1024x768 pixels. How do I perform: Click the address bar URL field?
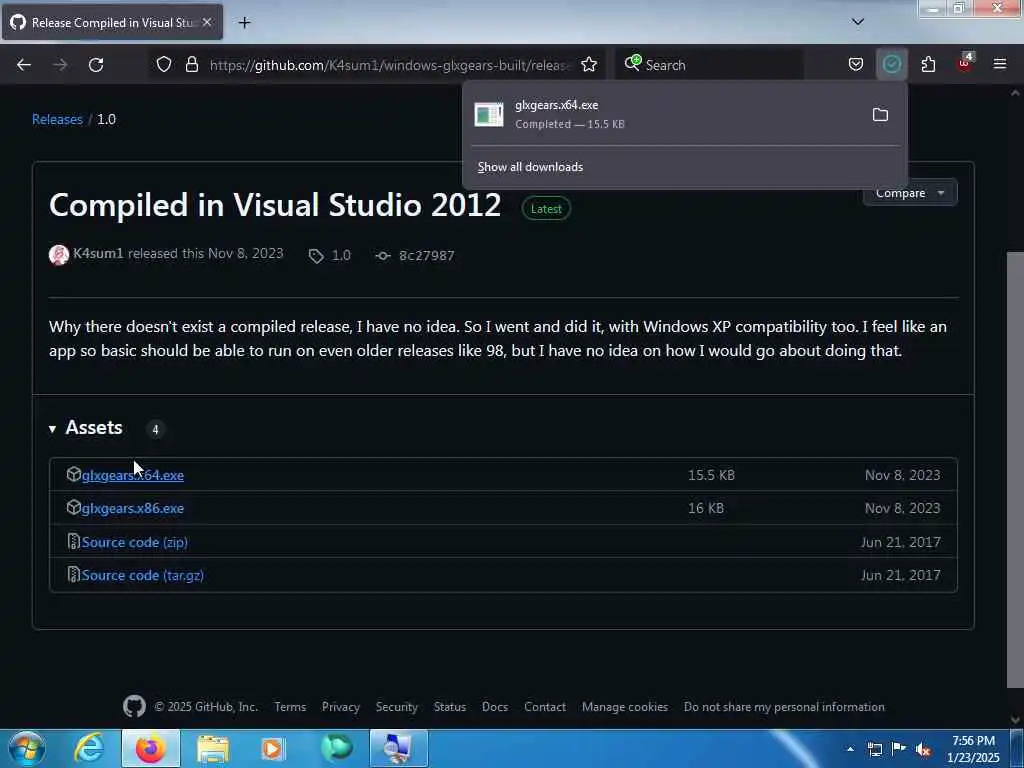tap(390, 65)
